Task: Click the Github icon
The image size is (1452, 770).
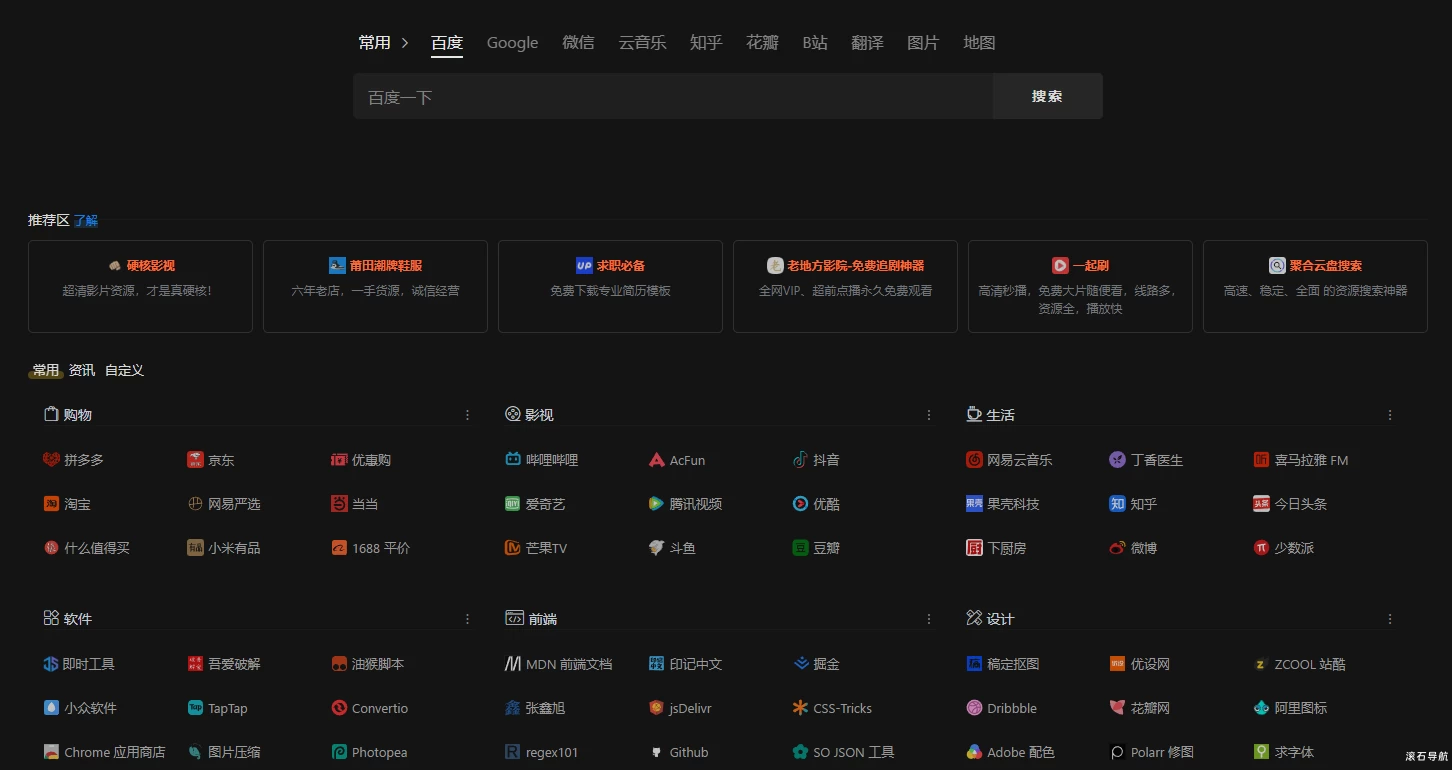Action: coord(657,752)
